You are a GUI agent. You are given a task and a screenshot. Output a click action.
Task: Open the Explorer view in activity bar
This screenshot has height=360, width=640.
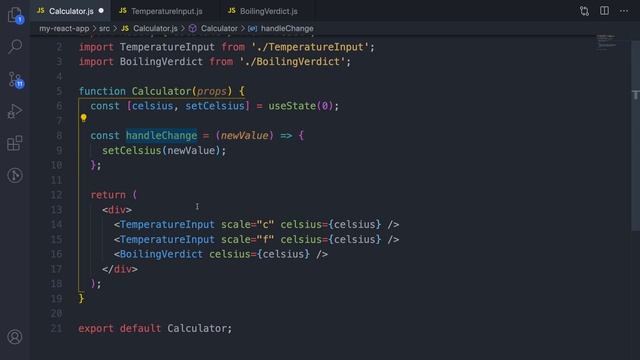point(15,16)
